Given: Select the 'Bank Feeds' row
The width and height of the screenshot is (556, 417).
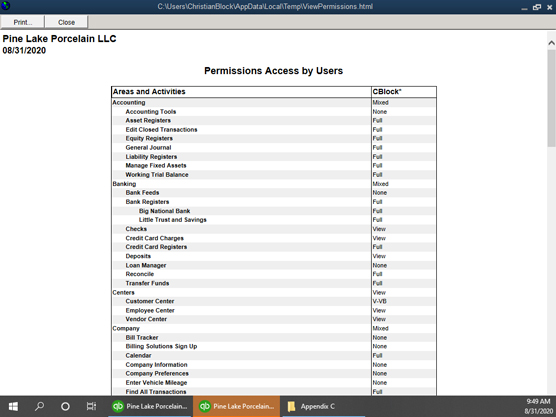Looking at the screenshot, I should pyautogui.click(x=274, y=193).
